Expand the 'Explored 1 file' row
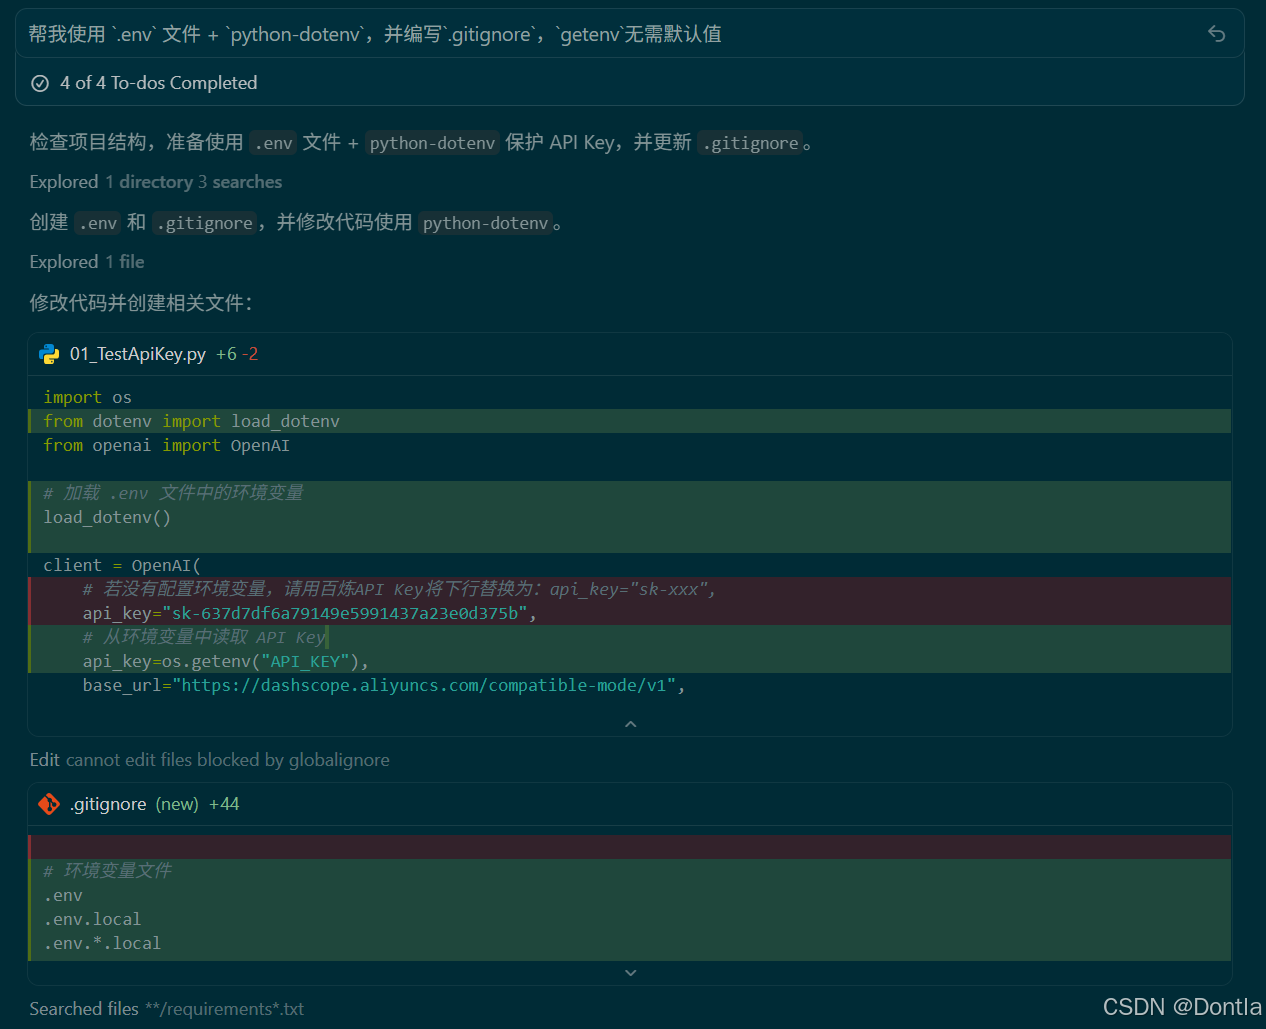 [x=87, y=262]
